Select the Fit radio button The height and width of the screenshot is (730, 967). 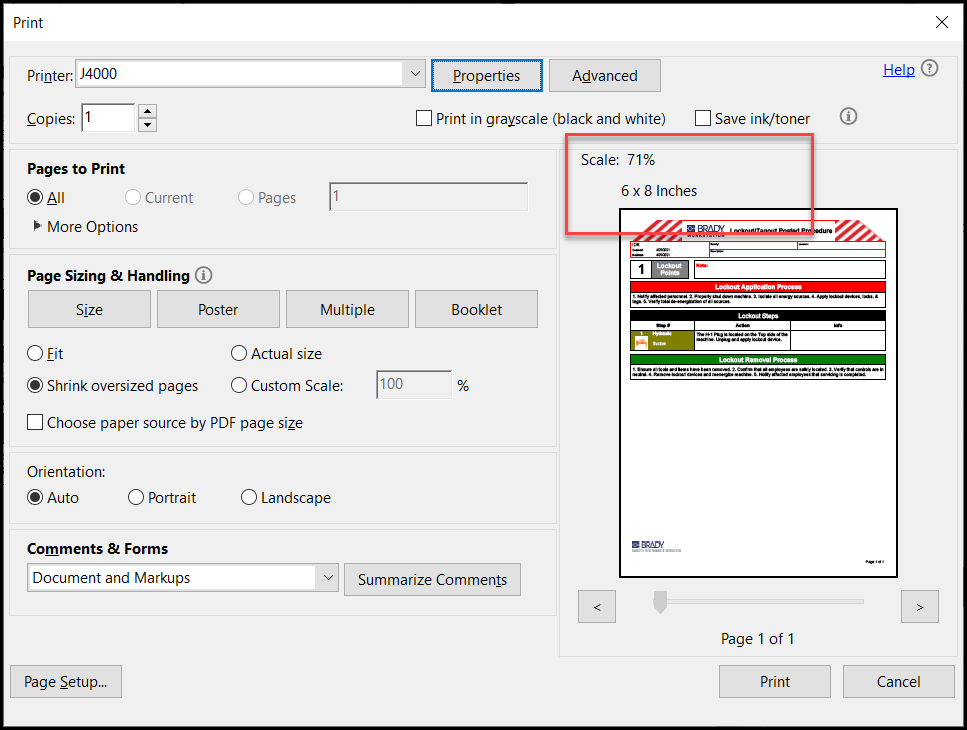pos(36,354)
